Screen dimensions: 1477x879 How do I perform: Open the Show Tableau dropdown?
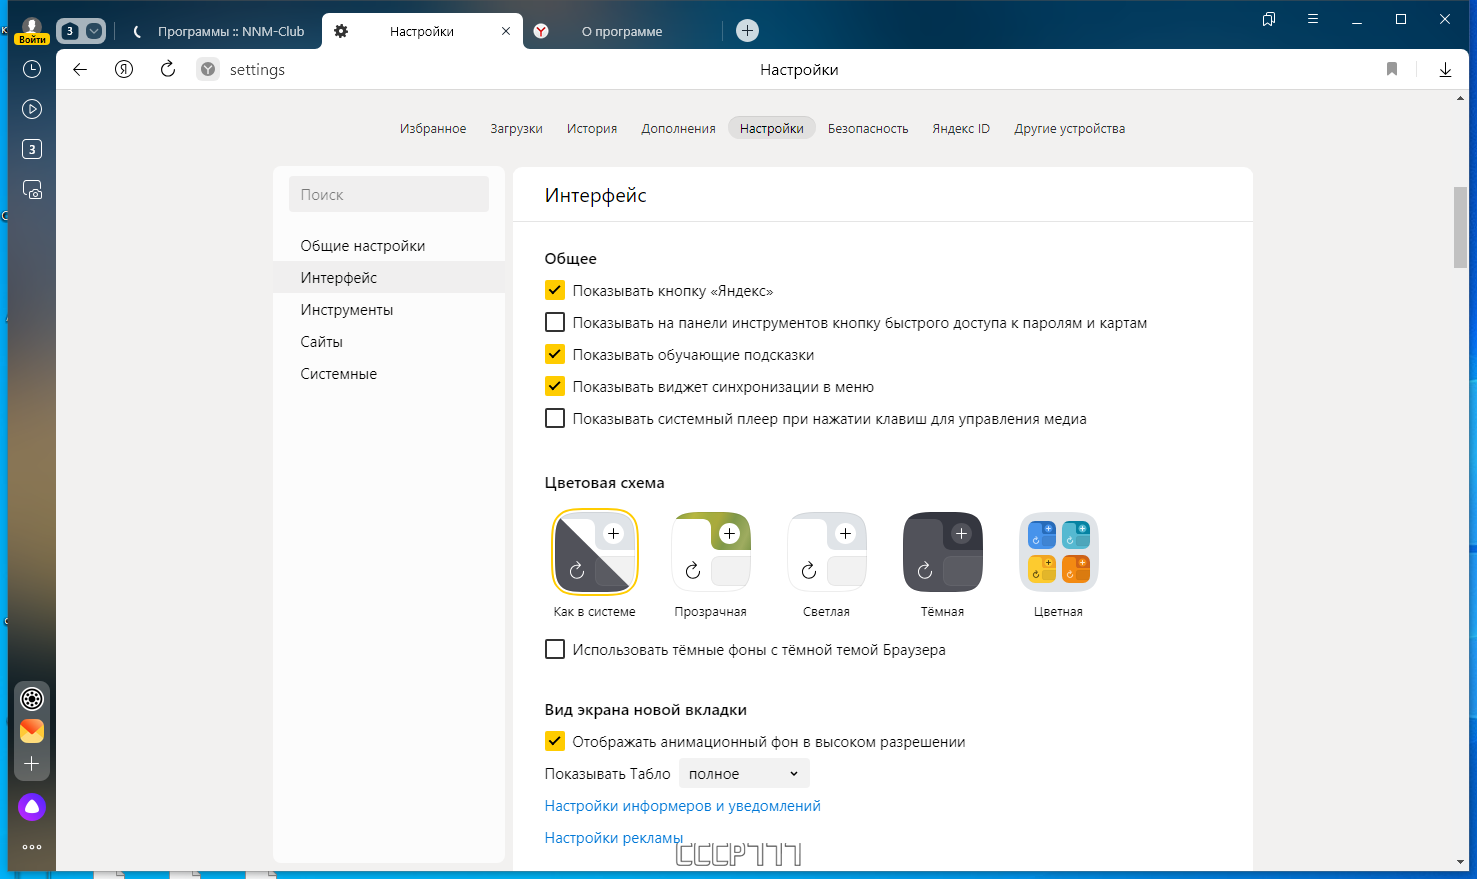[x=744, y=774]
